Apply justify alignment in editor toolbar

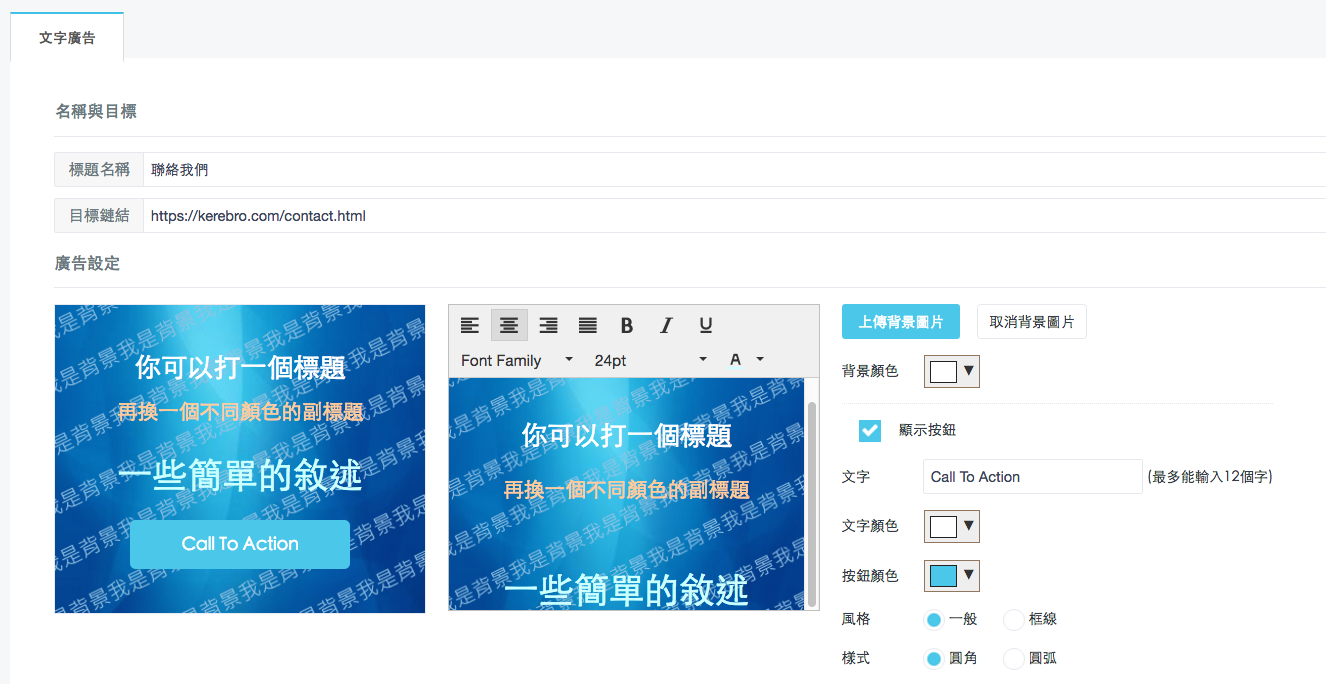click(x=588, y=325)
